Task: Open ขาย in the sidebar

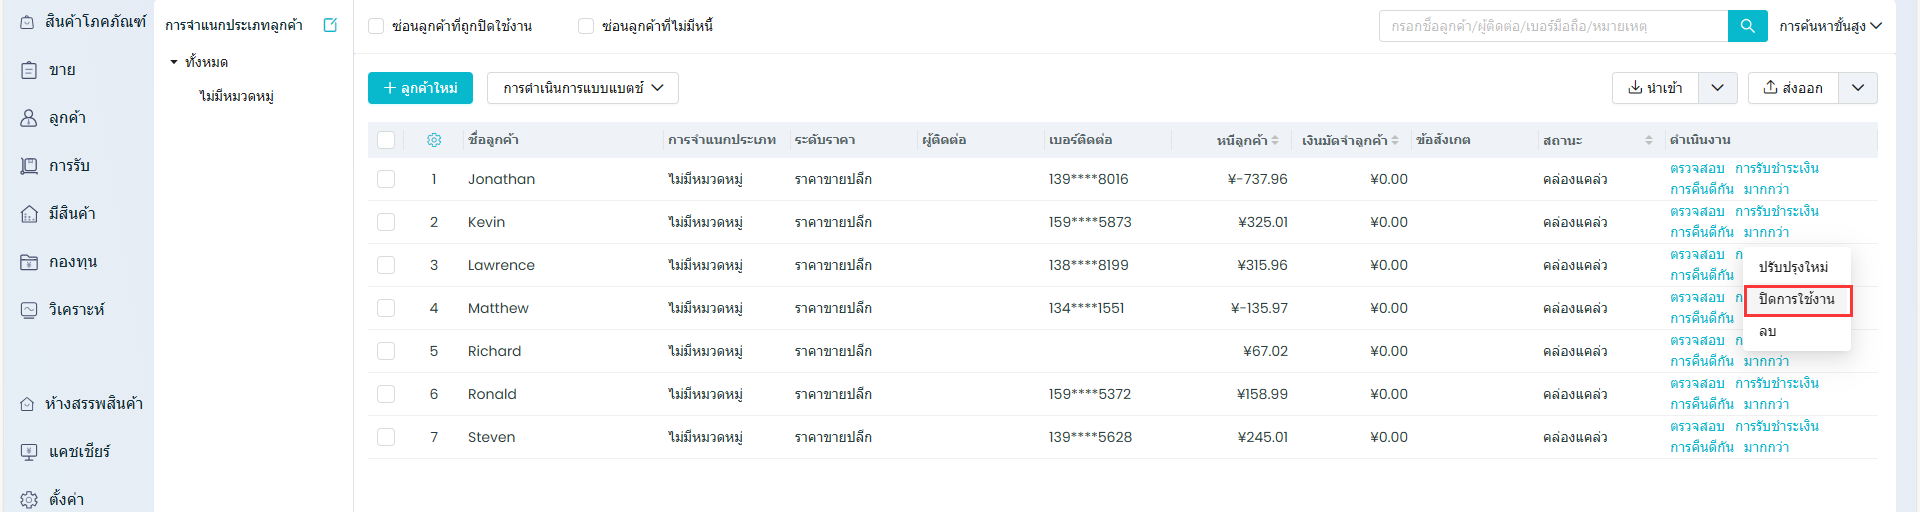Action: 62,70
